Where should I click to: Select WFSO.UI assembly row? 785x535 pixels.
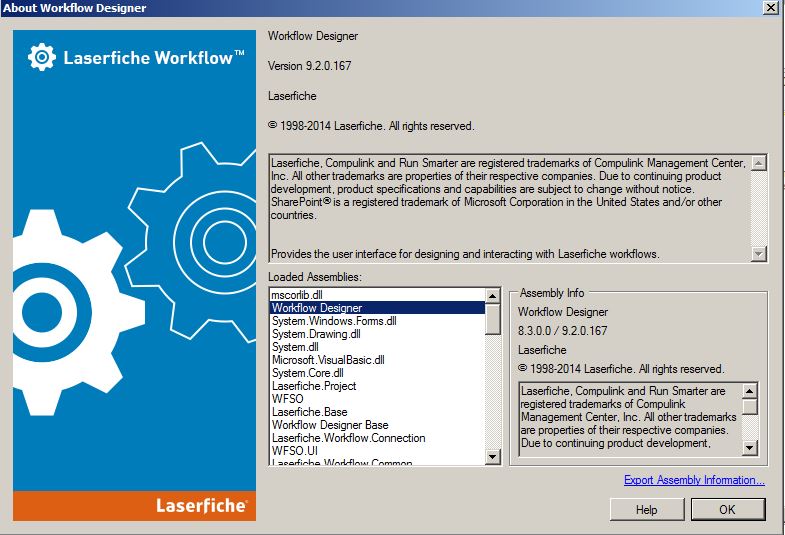pos(377,451)
